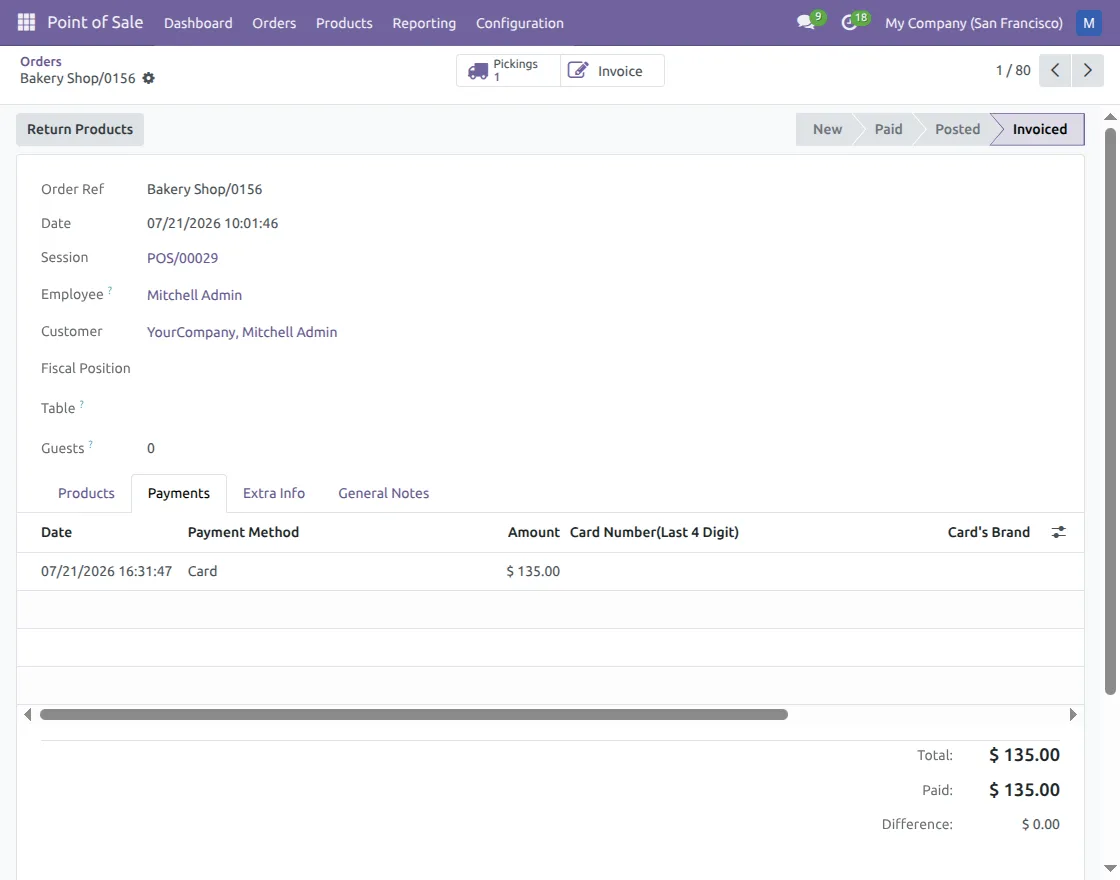Image resolution: width=1120 pixels, height=880 pixels.
Task: Click the Employee field help mark
Action: pyautogui.click(x=110, y=290)
